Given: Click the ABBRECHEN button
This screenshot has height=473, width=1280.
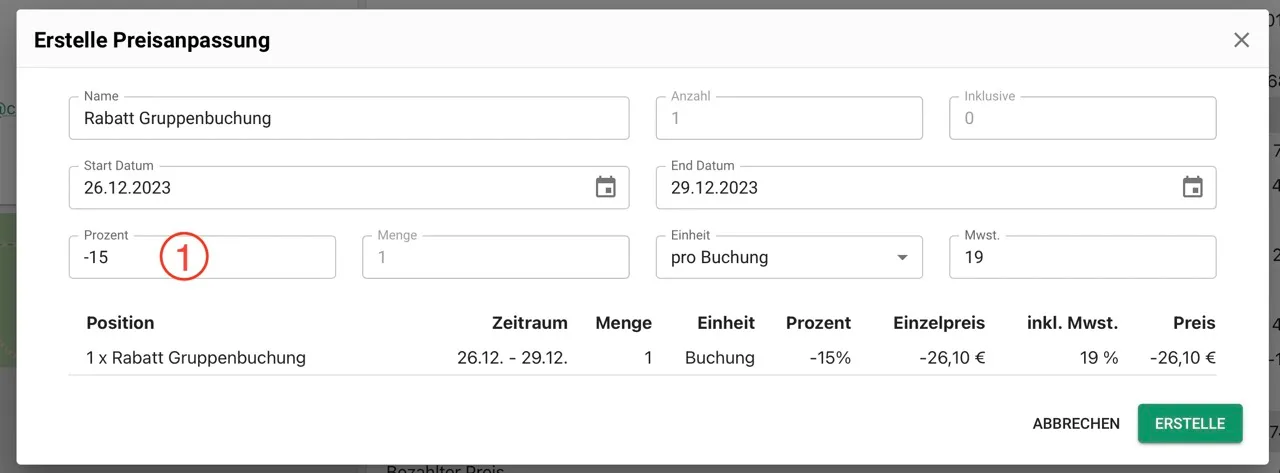Looking at the screenshot, I should pyautogui.click(x=1076, y=424).
